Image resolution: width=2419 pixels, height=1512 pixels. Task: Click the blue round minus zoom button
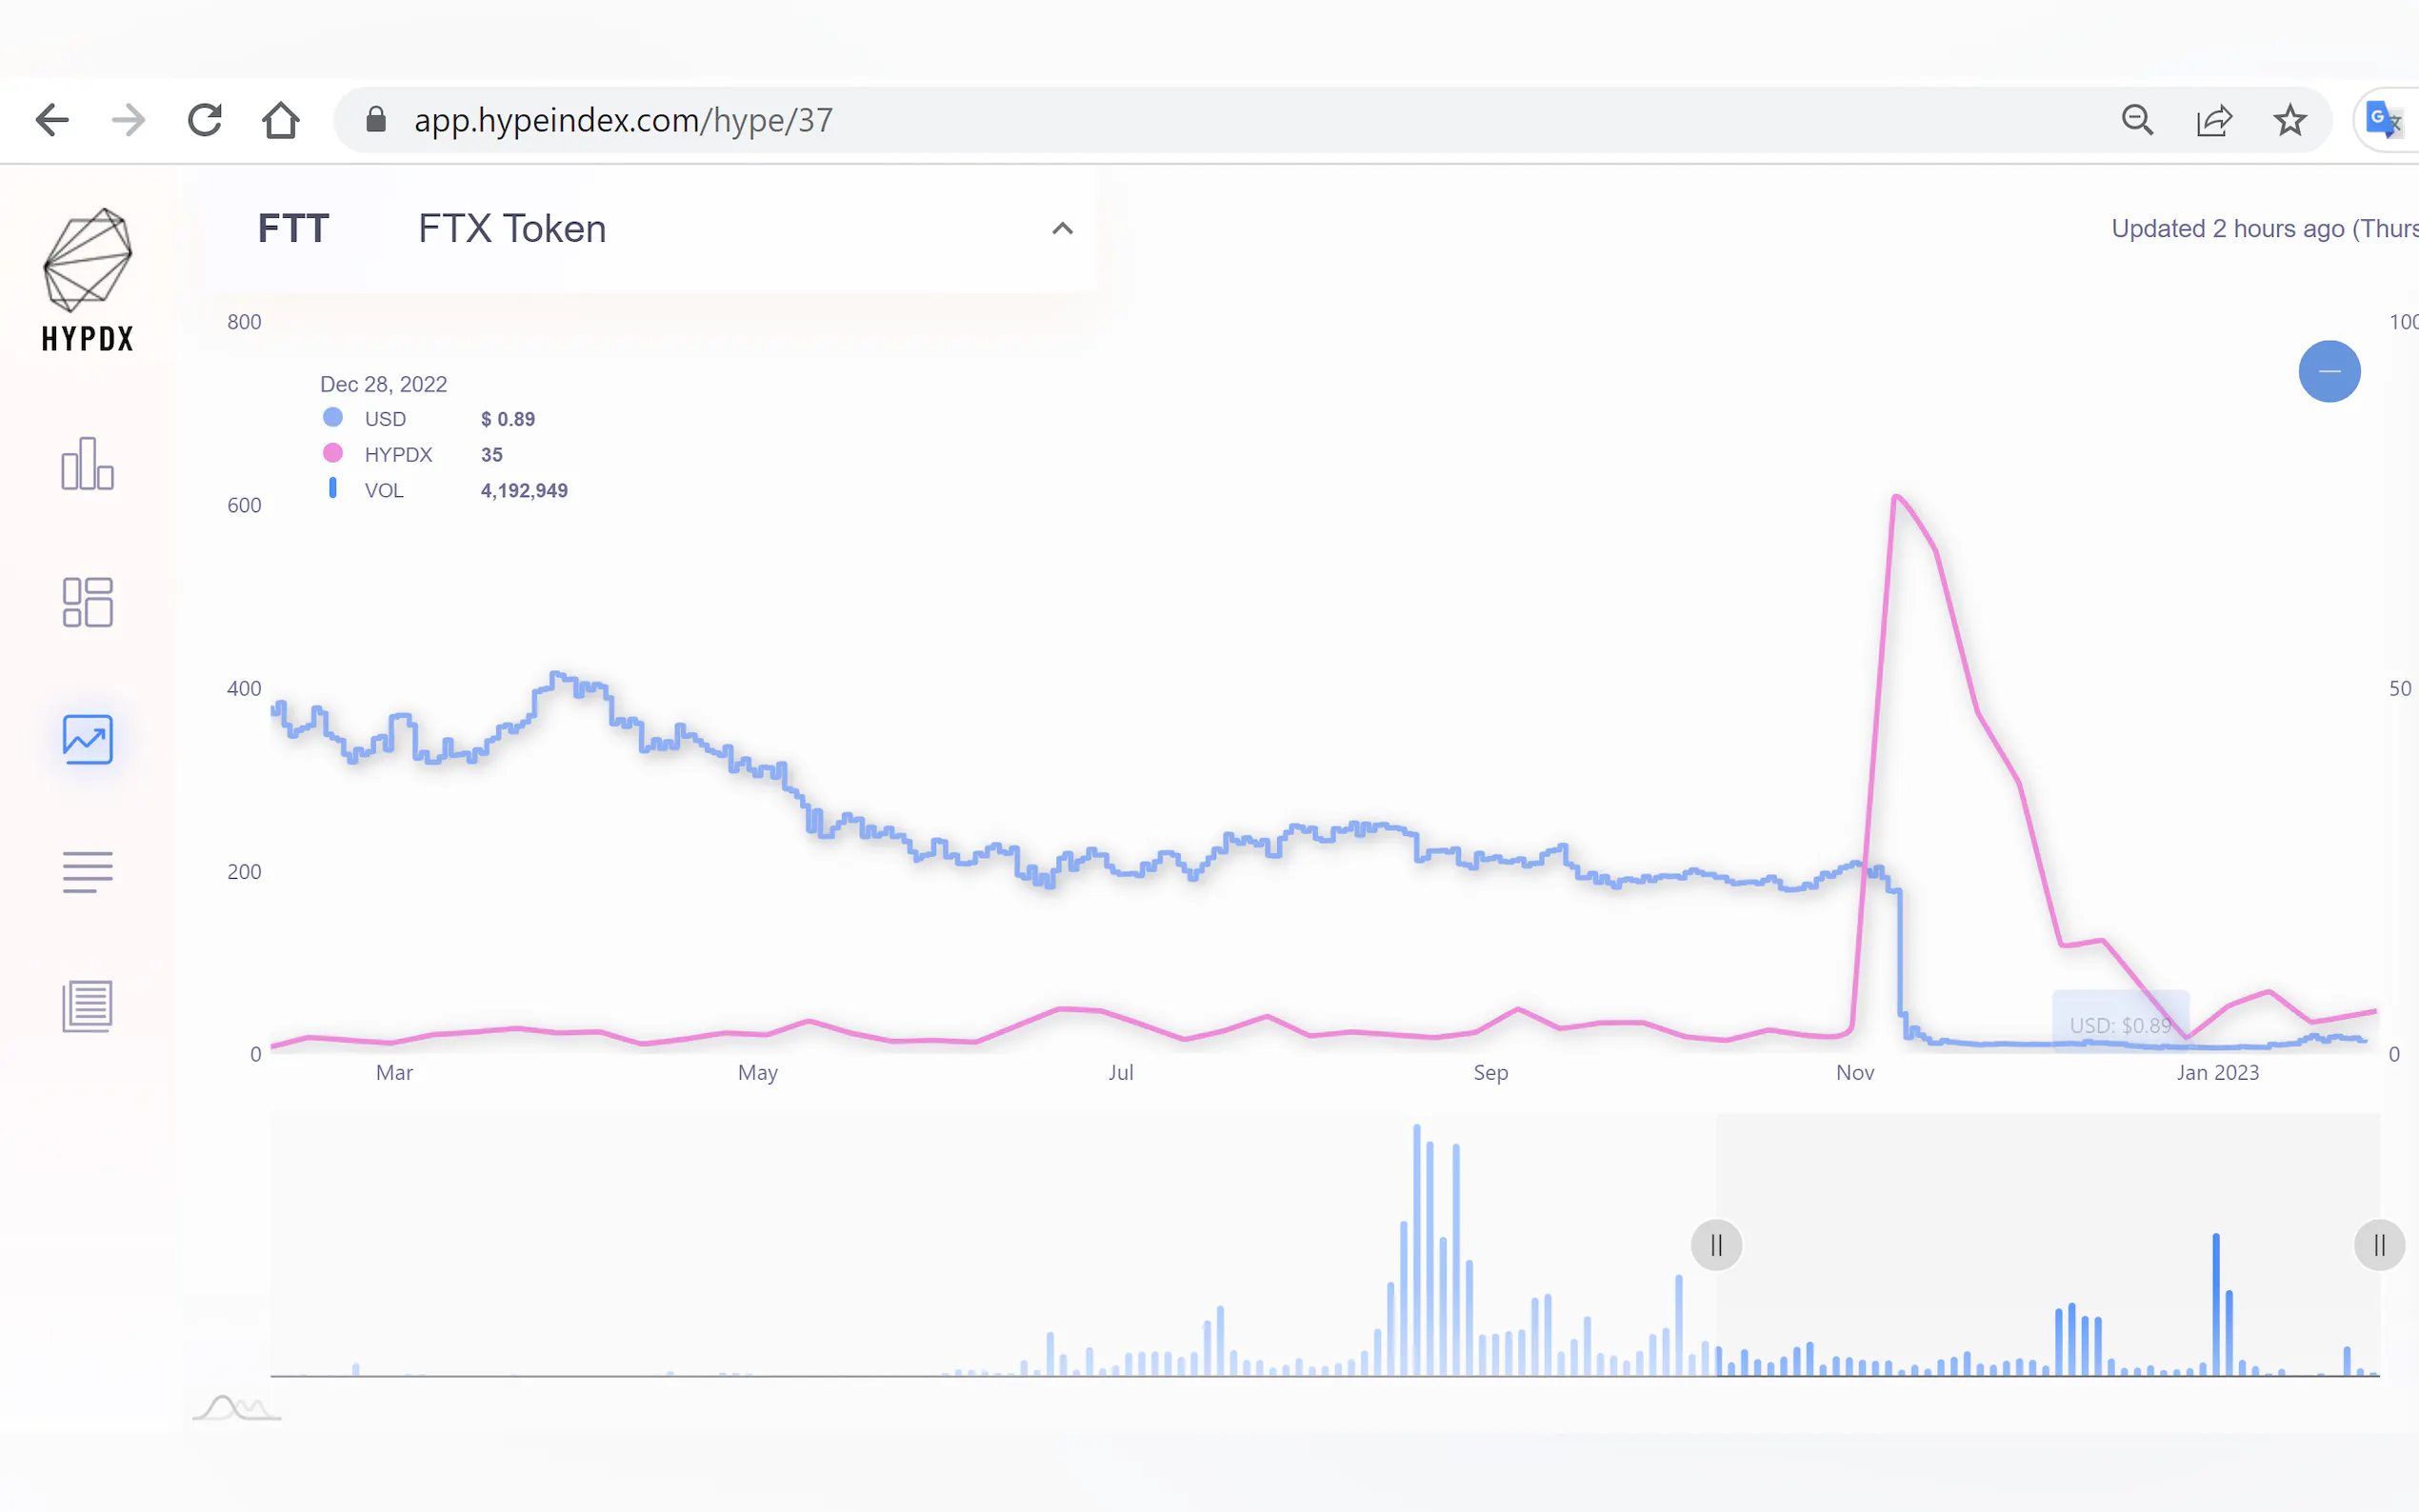tap(2329, 371)
